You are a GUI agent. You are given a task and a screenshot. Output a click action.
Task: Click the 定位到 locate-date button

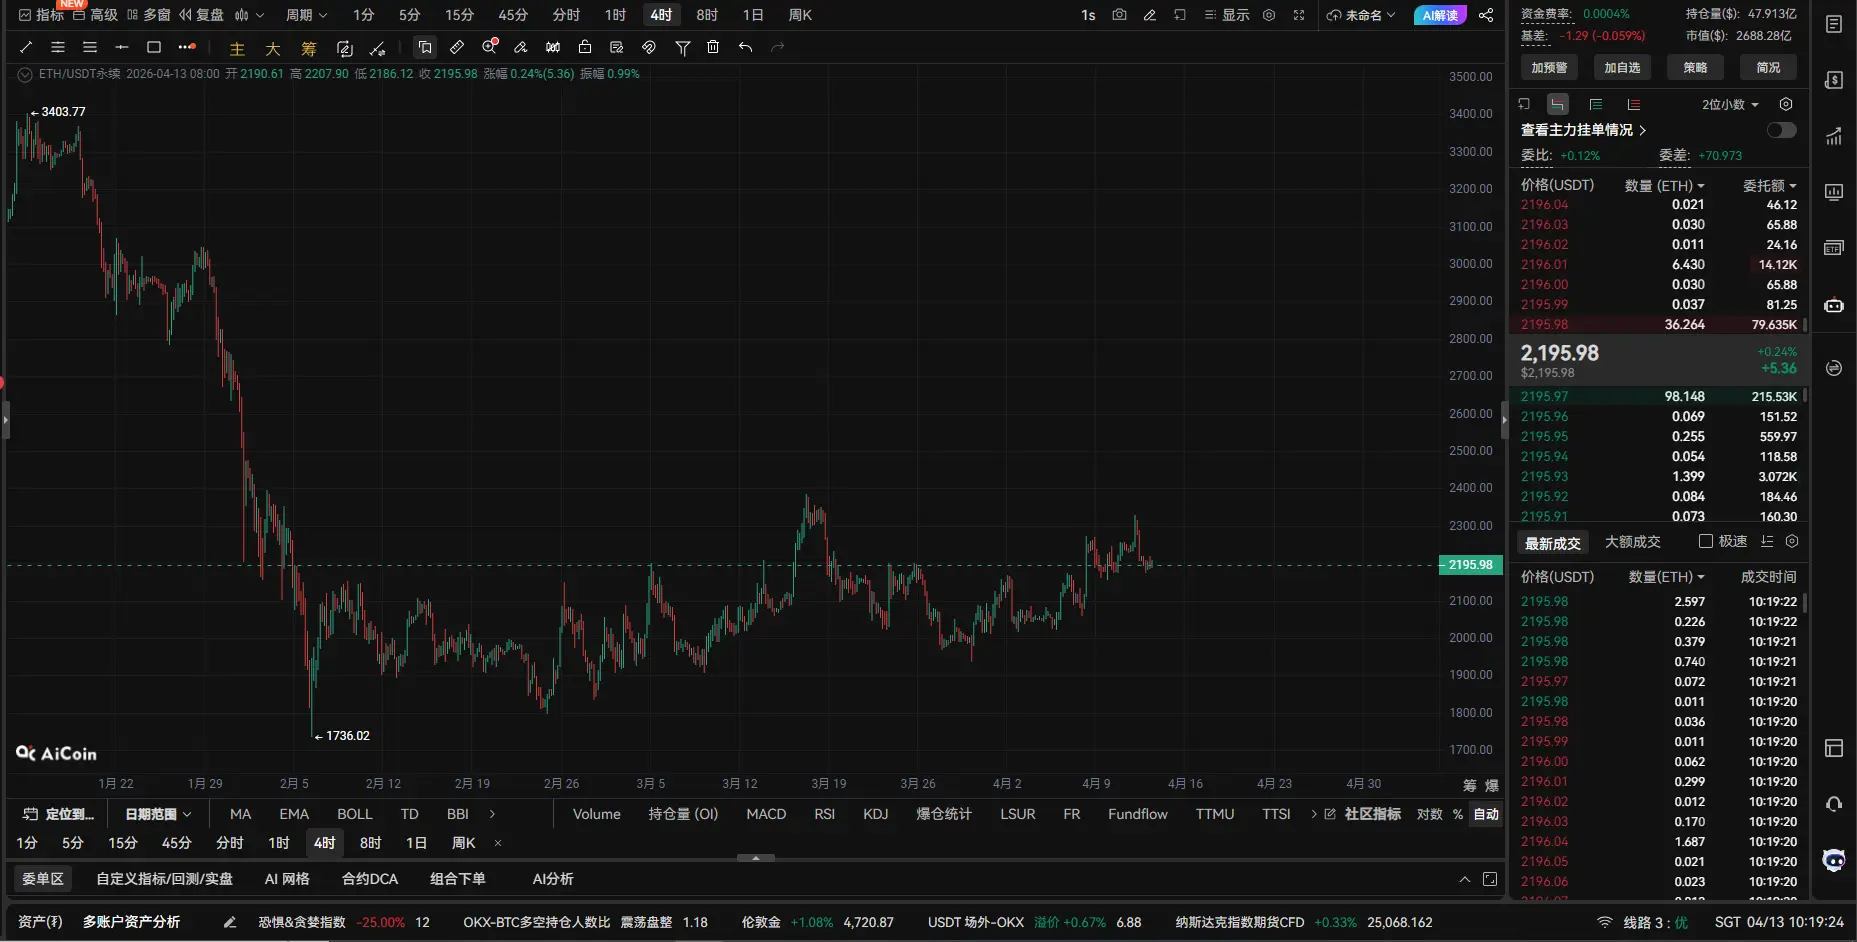click(x=57, y=814)
